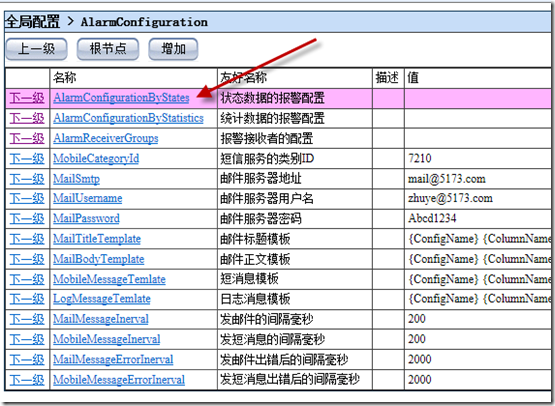The image size is (555, 406).
Task: Click 下一级 in the AlarmConfigurationByStatistics row
Action: coord(27,118)
